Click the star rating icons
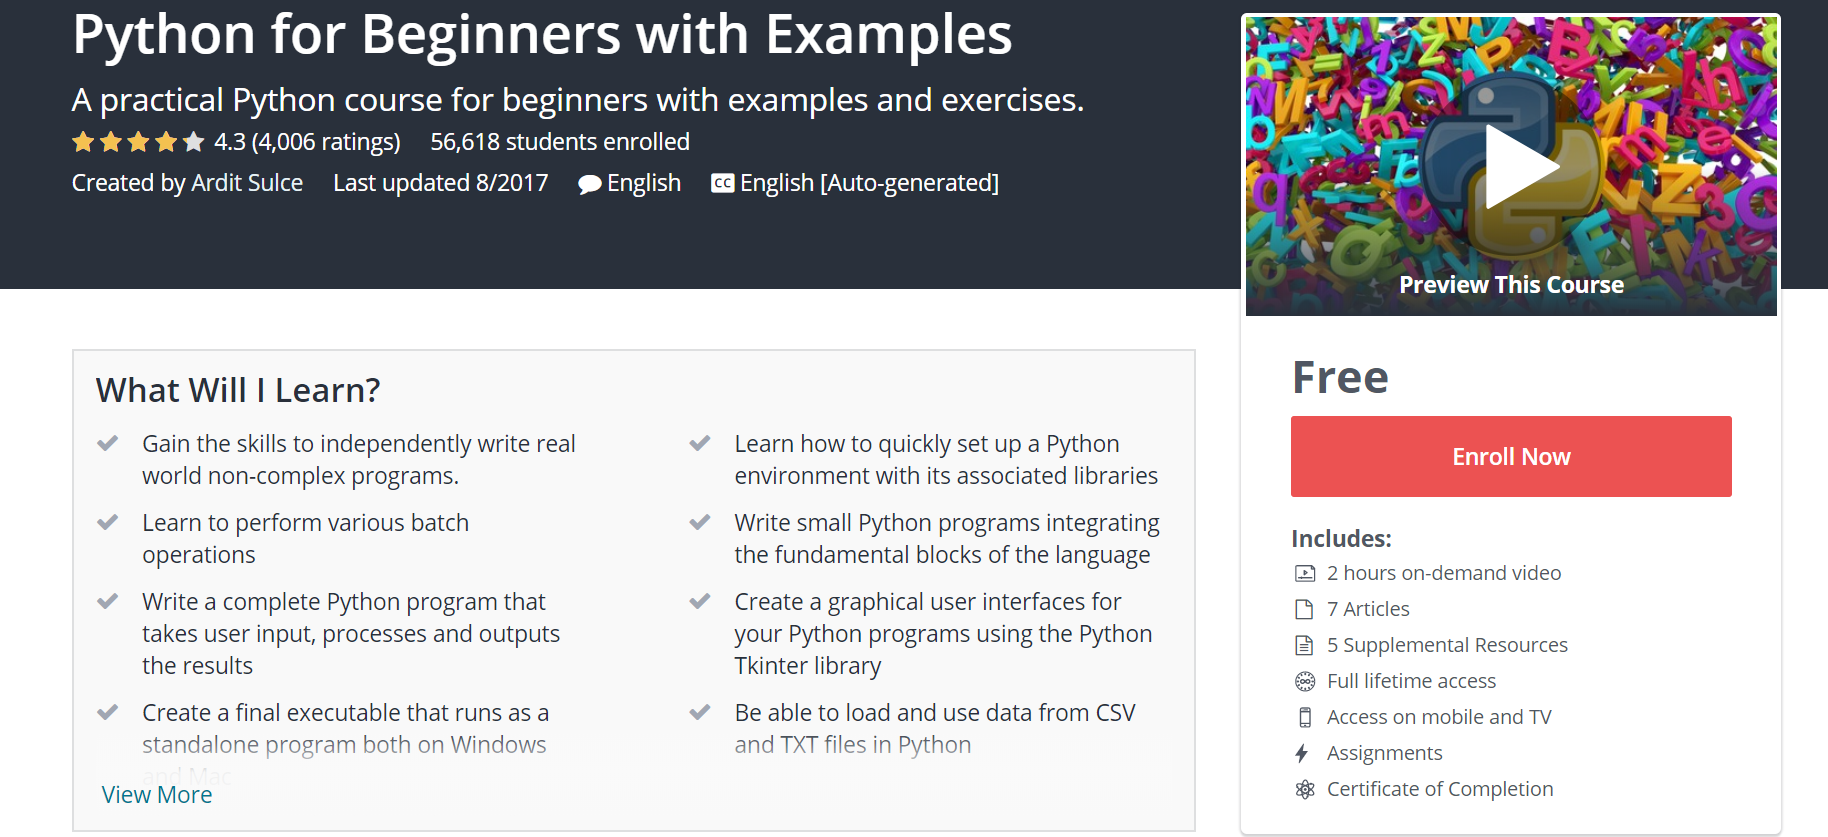 [138, 142]
